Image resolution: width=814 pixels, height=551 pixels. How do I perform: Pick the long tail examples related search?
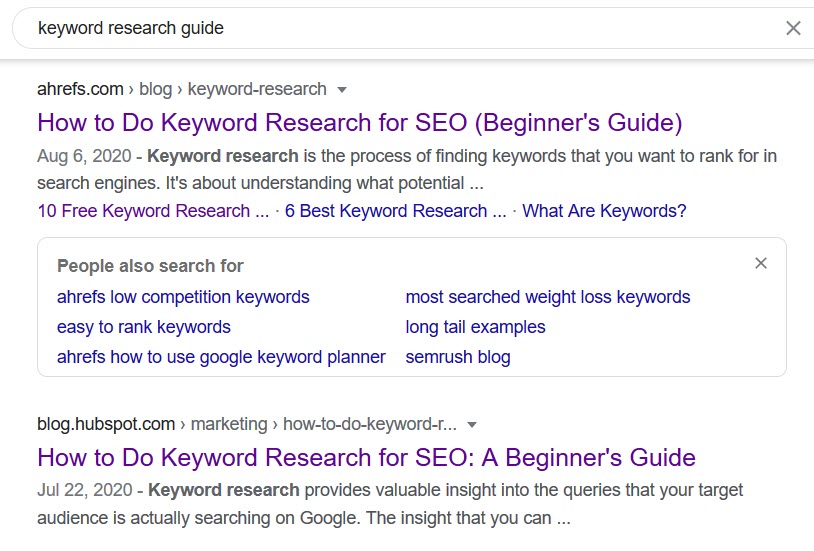(475, 327)
